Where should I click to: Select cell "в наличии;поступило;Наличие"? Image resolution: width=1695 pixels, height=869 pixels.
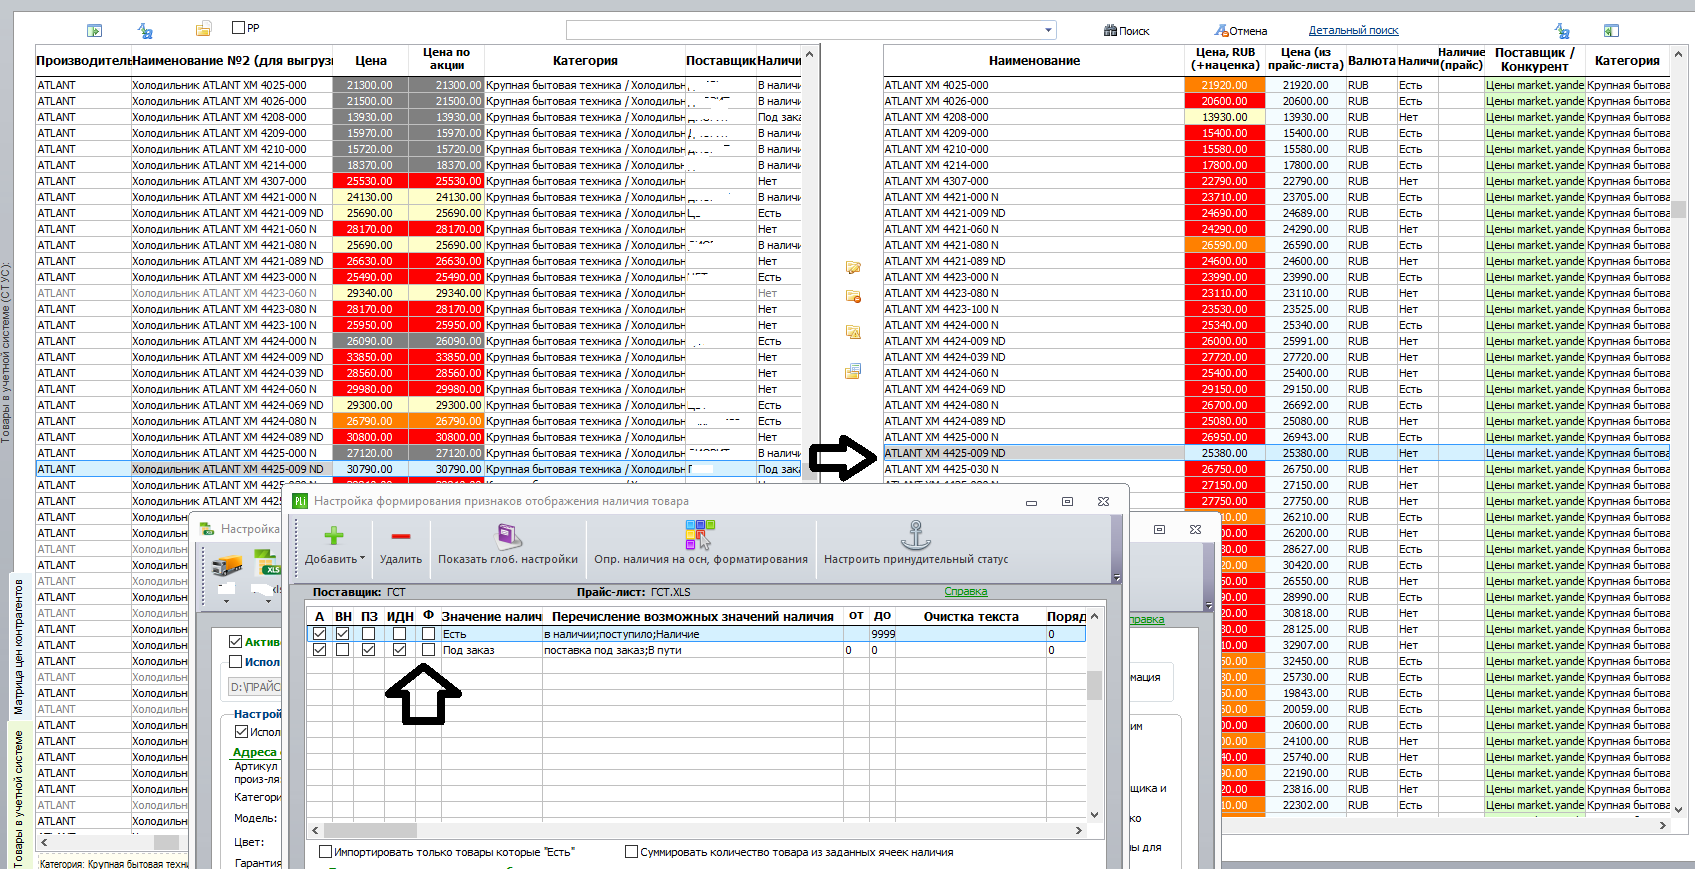[x=693, y=634]
